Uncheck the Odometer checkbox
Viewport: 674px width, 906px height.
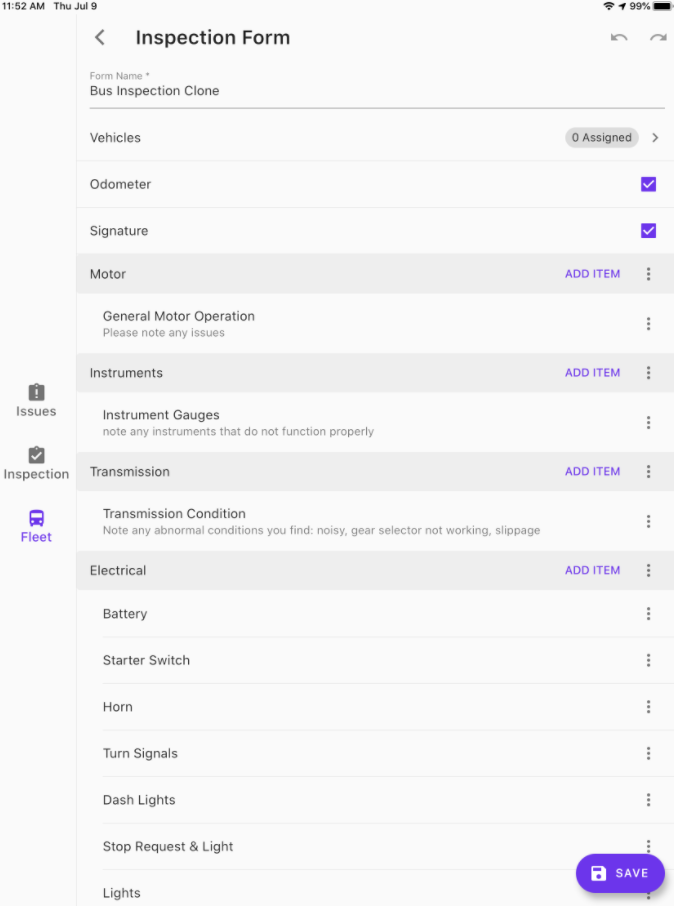tap(648, 184)
